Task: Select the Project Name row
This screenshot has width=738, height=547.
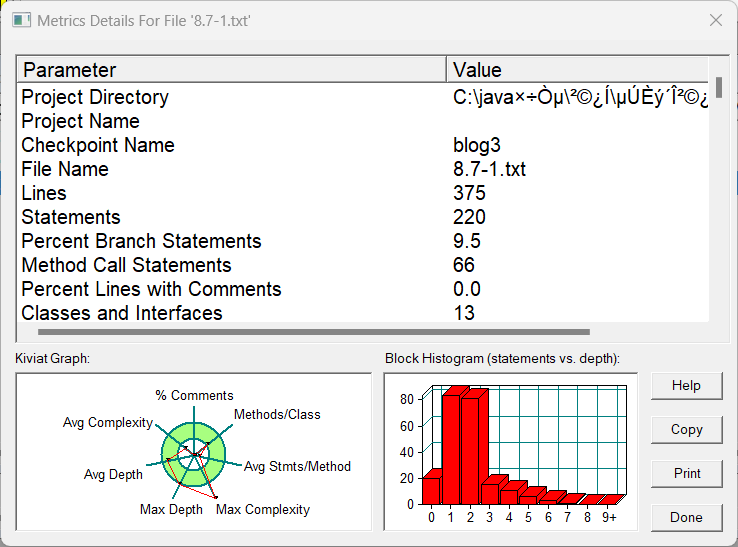Action: tap(362, 121)
